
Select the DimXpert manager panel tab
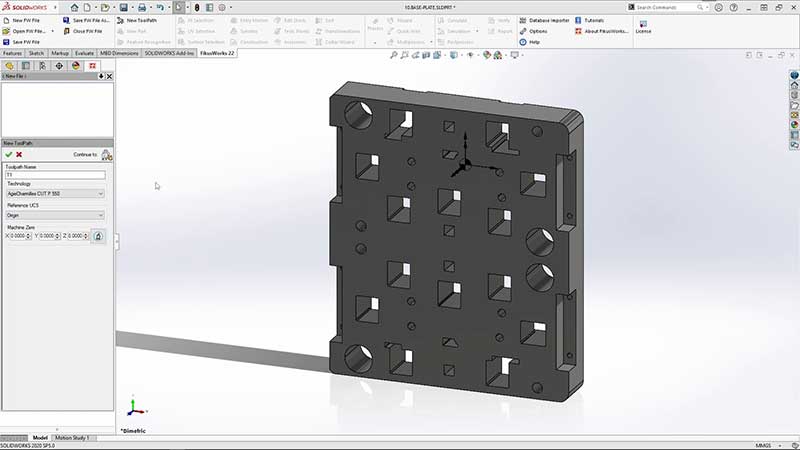[x=59, y=65]
